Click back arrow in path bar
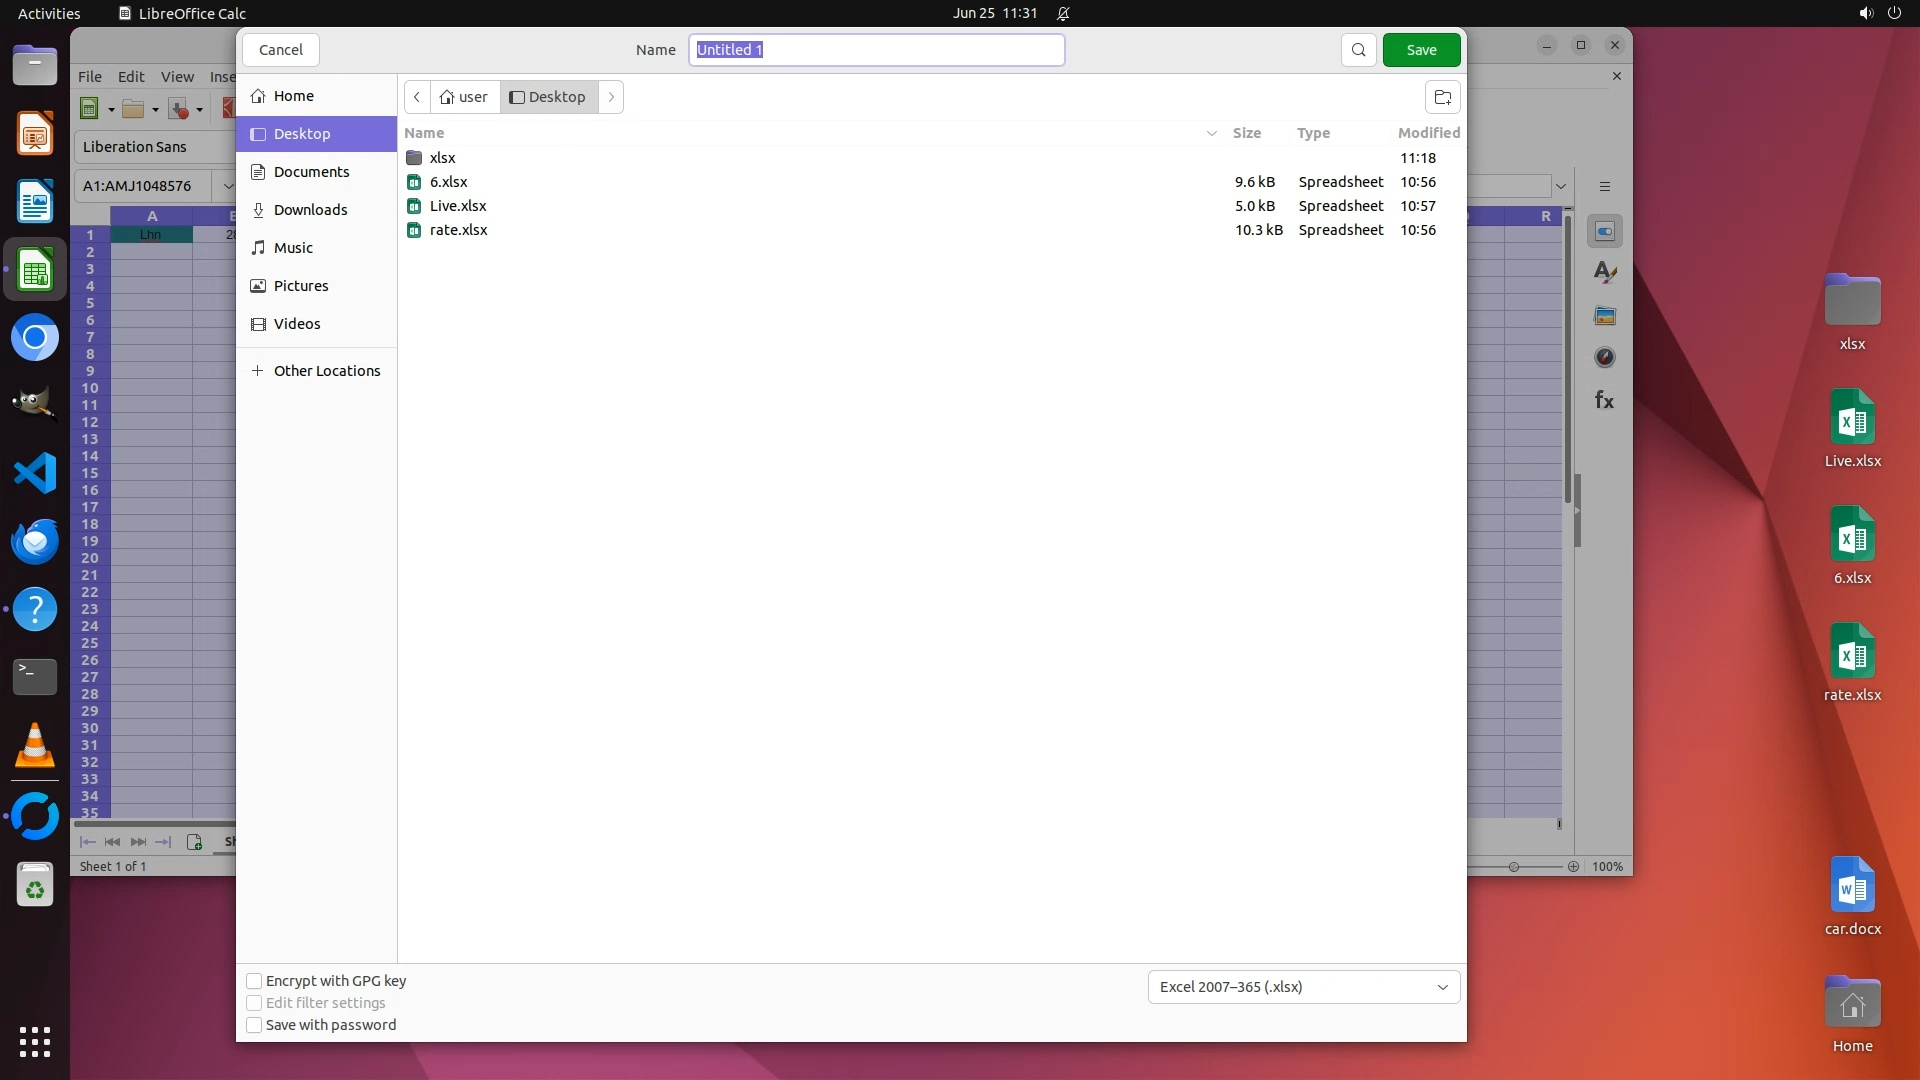Screen dimensions: 1920x1080 417,97
